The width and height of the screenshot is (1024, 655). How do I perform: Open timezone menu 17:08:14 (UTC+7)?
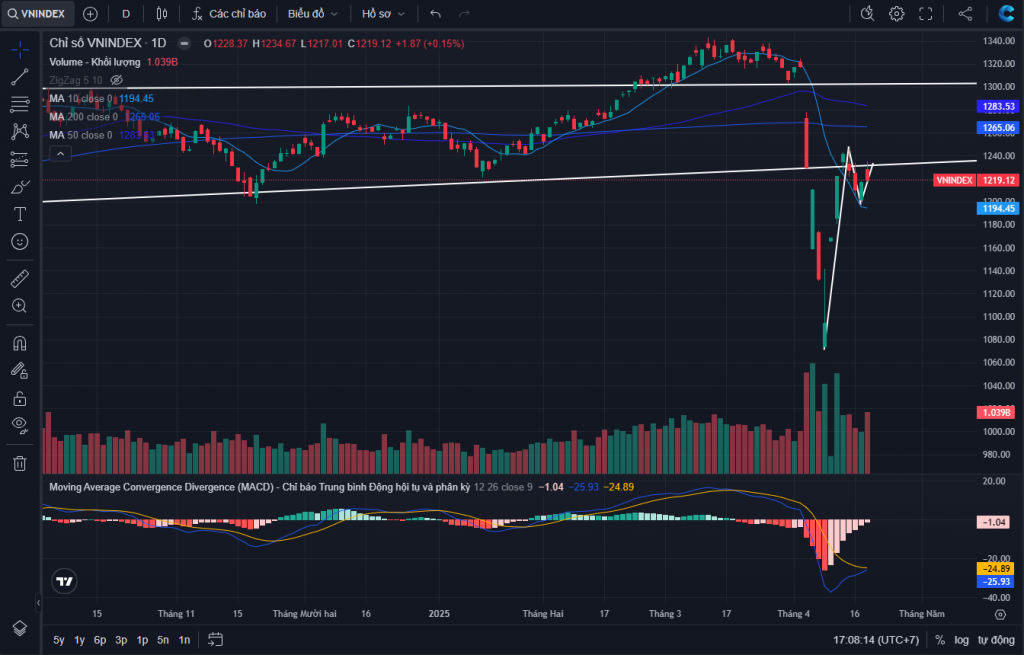click(876, 640)
